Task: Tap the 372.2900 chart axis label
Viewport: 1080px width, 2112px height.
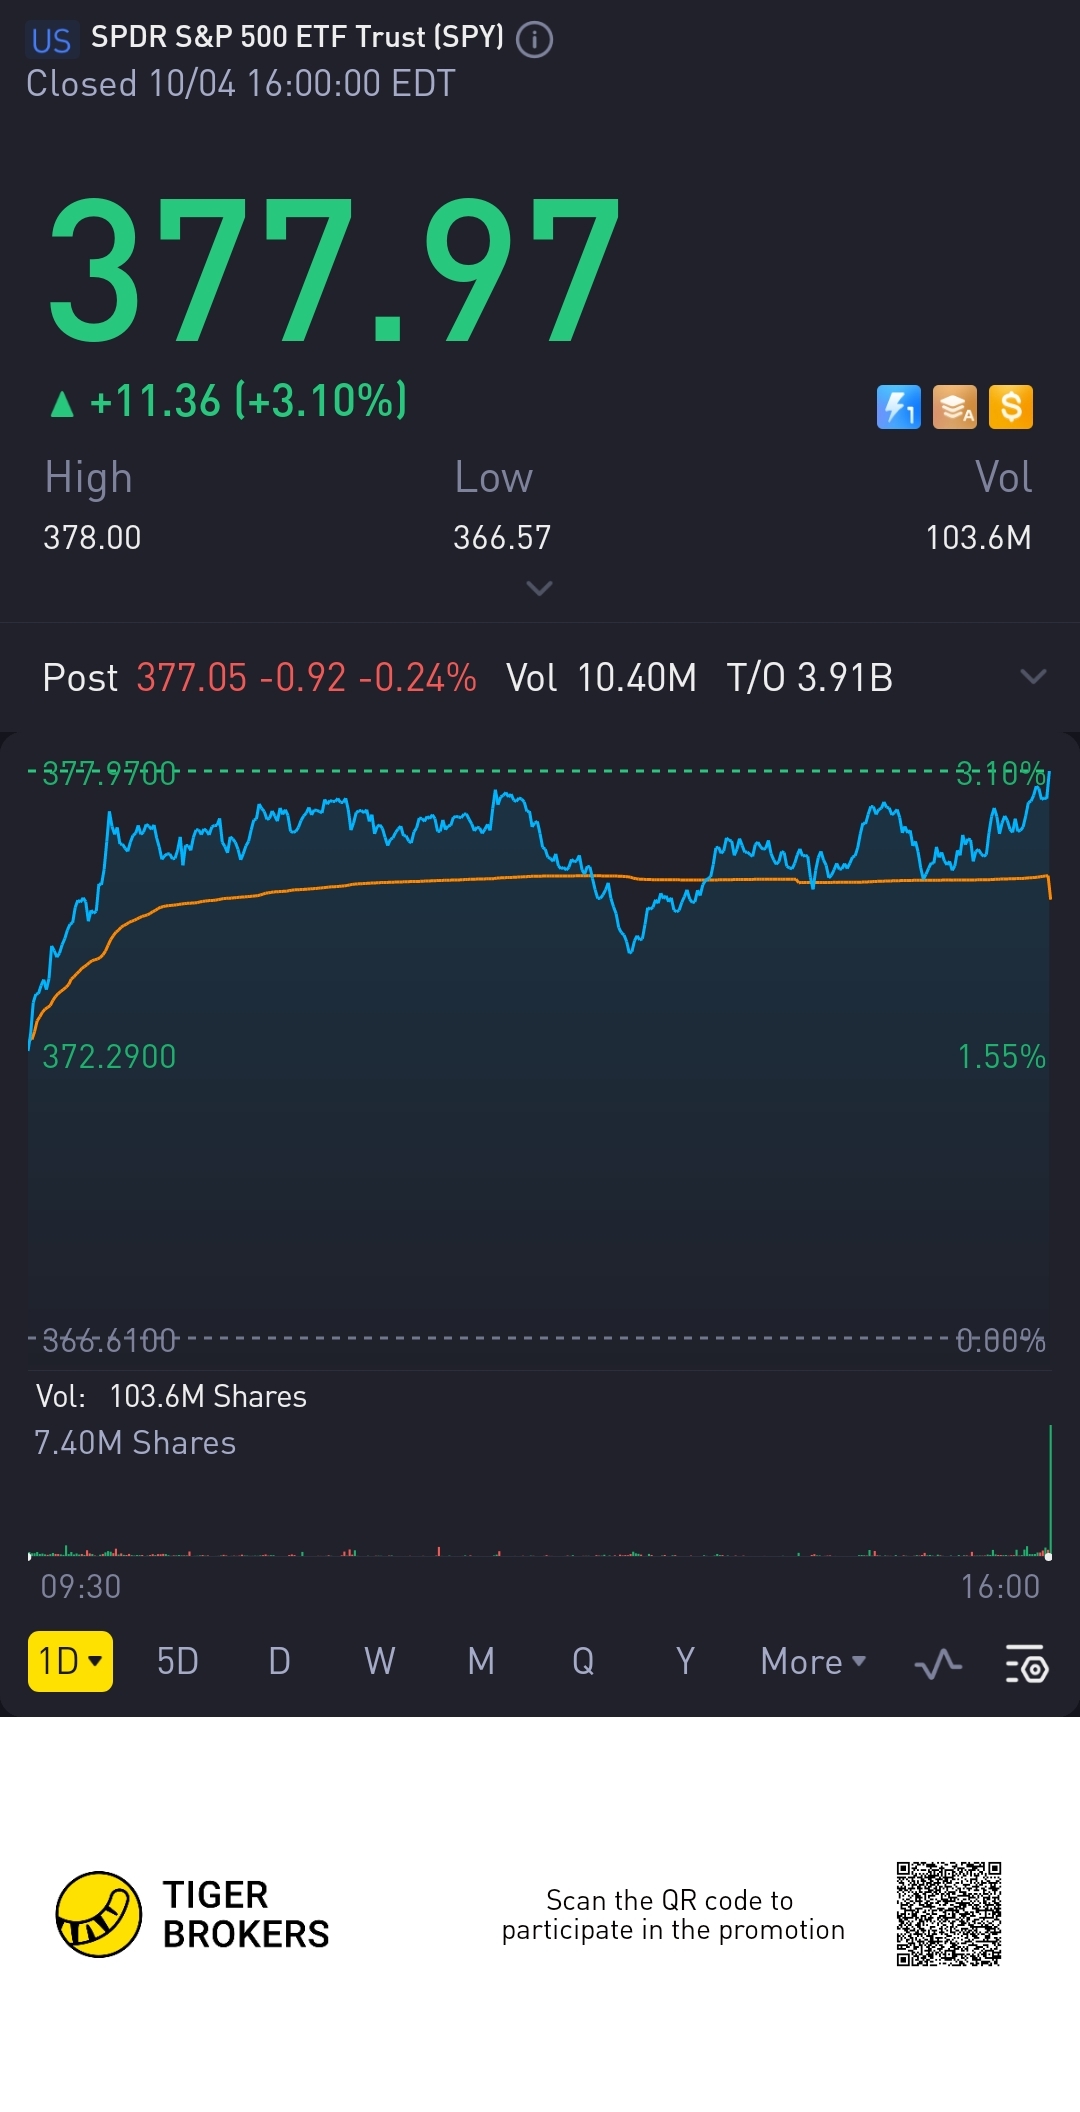Action: (109, 1057)
